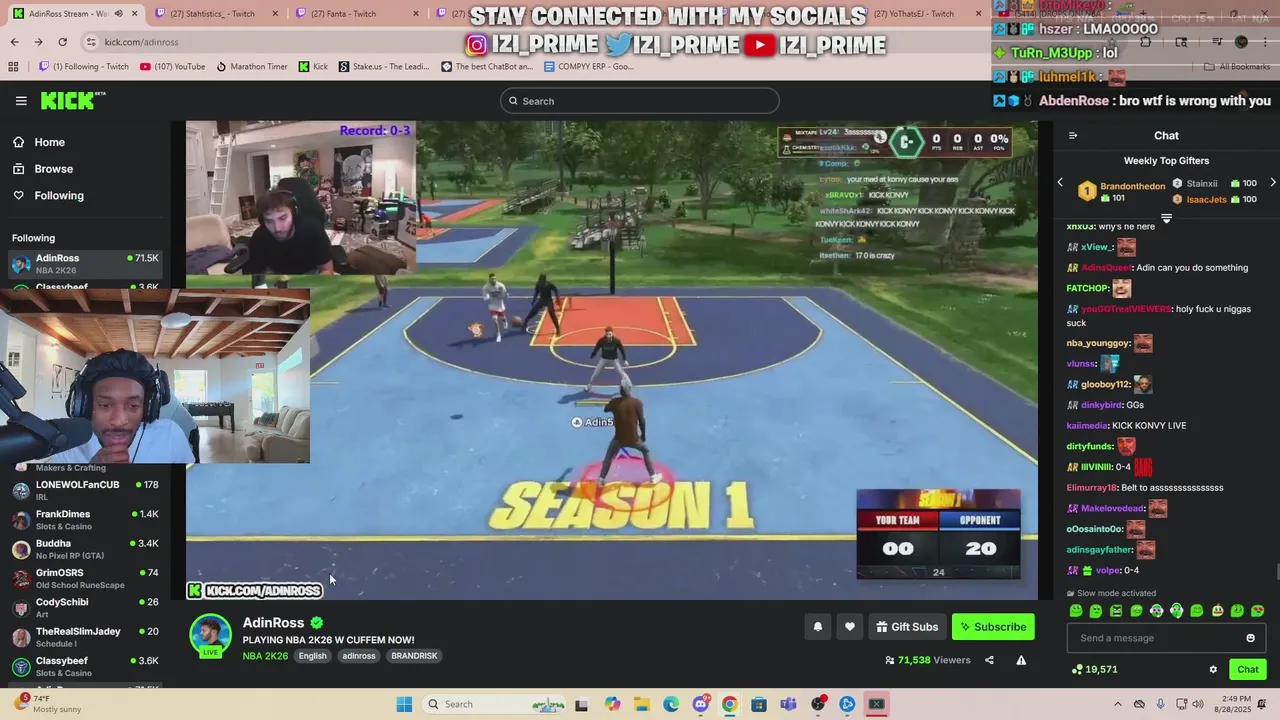The image size is (1280, 720).
Task: Open Buddha channel in sidebar
Action: click(x=85, y=549)
